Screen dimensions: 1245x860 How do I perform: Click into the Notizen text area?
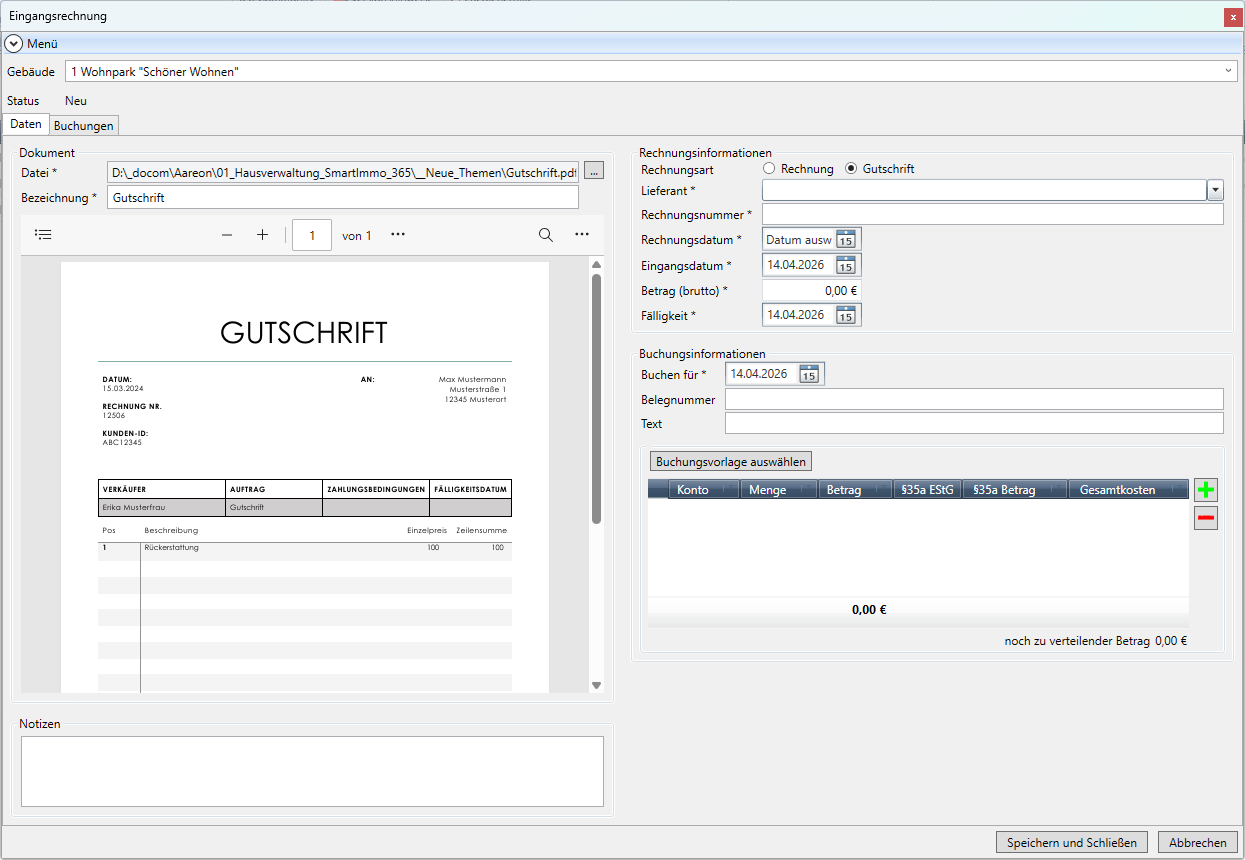[312, 771]
